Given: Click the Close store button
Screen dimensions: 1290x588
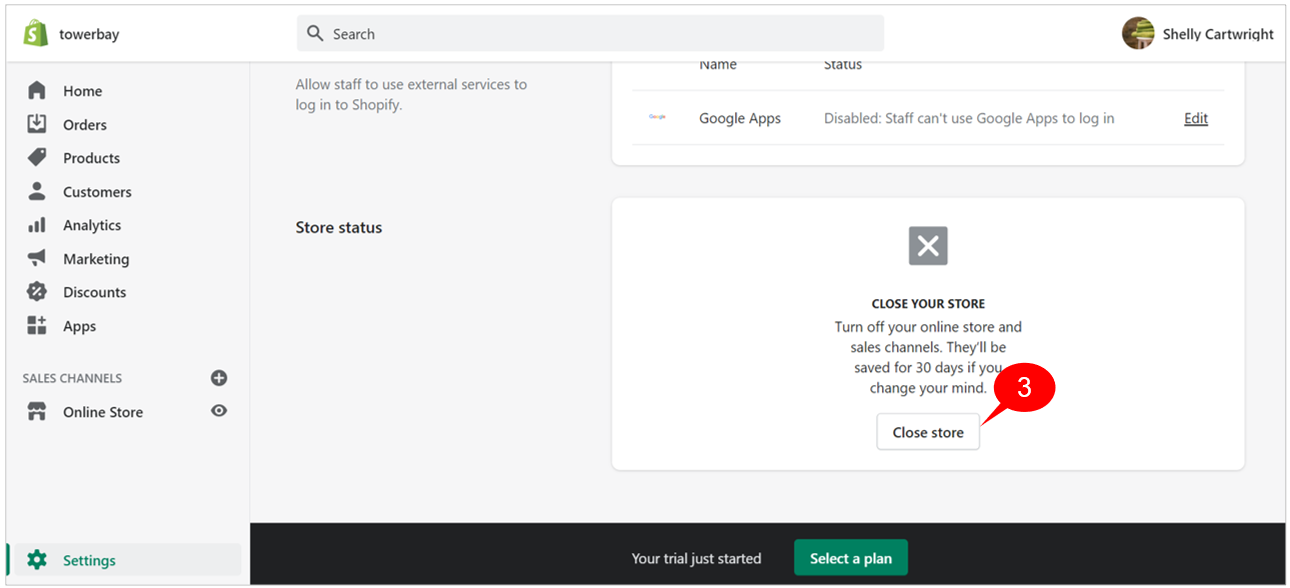Looking at the screenshot, I should pyautogui.click(x=928, y=432).
